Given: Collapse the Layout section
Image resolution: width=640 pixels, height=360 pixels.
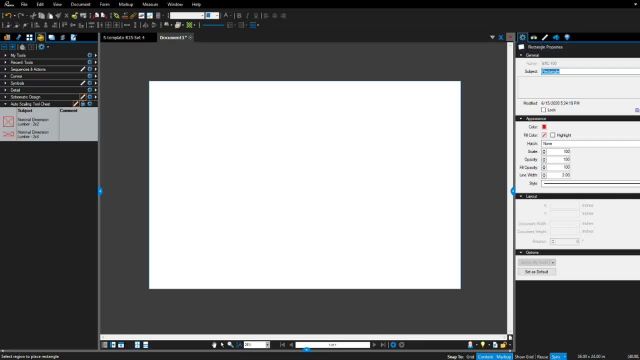Looking at the screenshot, I should point(521,196).
